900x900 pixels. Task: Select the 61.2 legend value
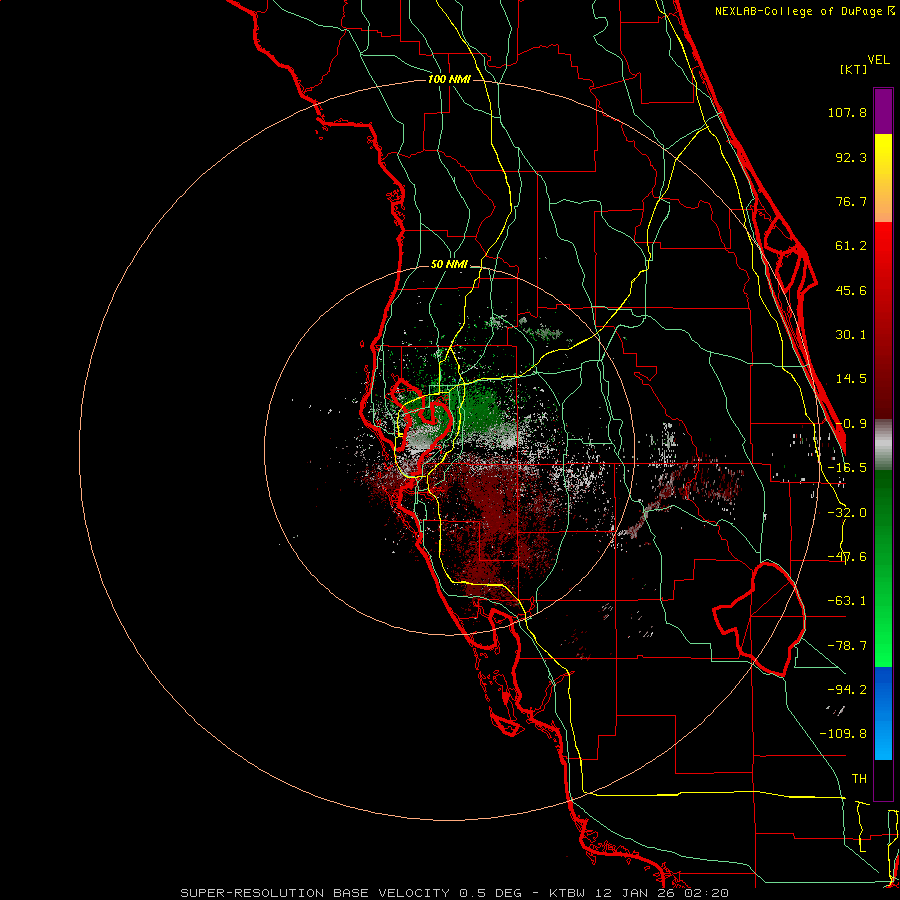pyautogui.click(x=851, y=246)
